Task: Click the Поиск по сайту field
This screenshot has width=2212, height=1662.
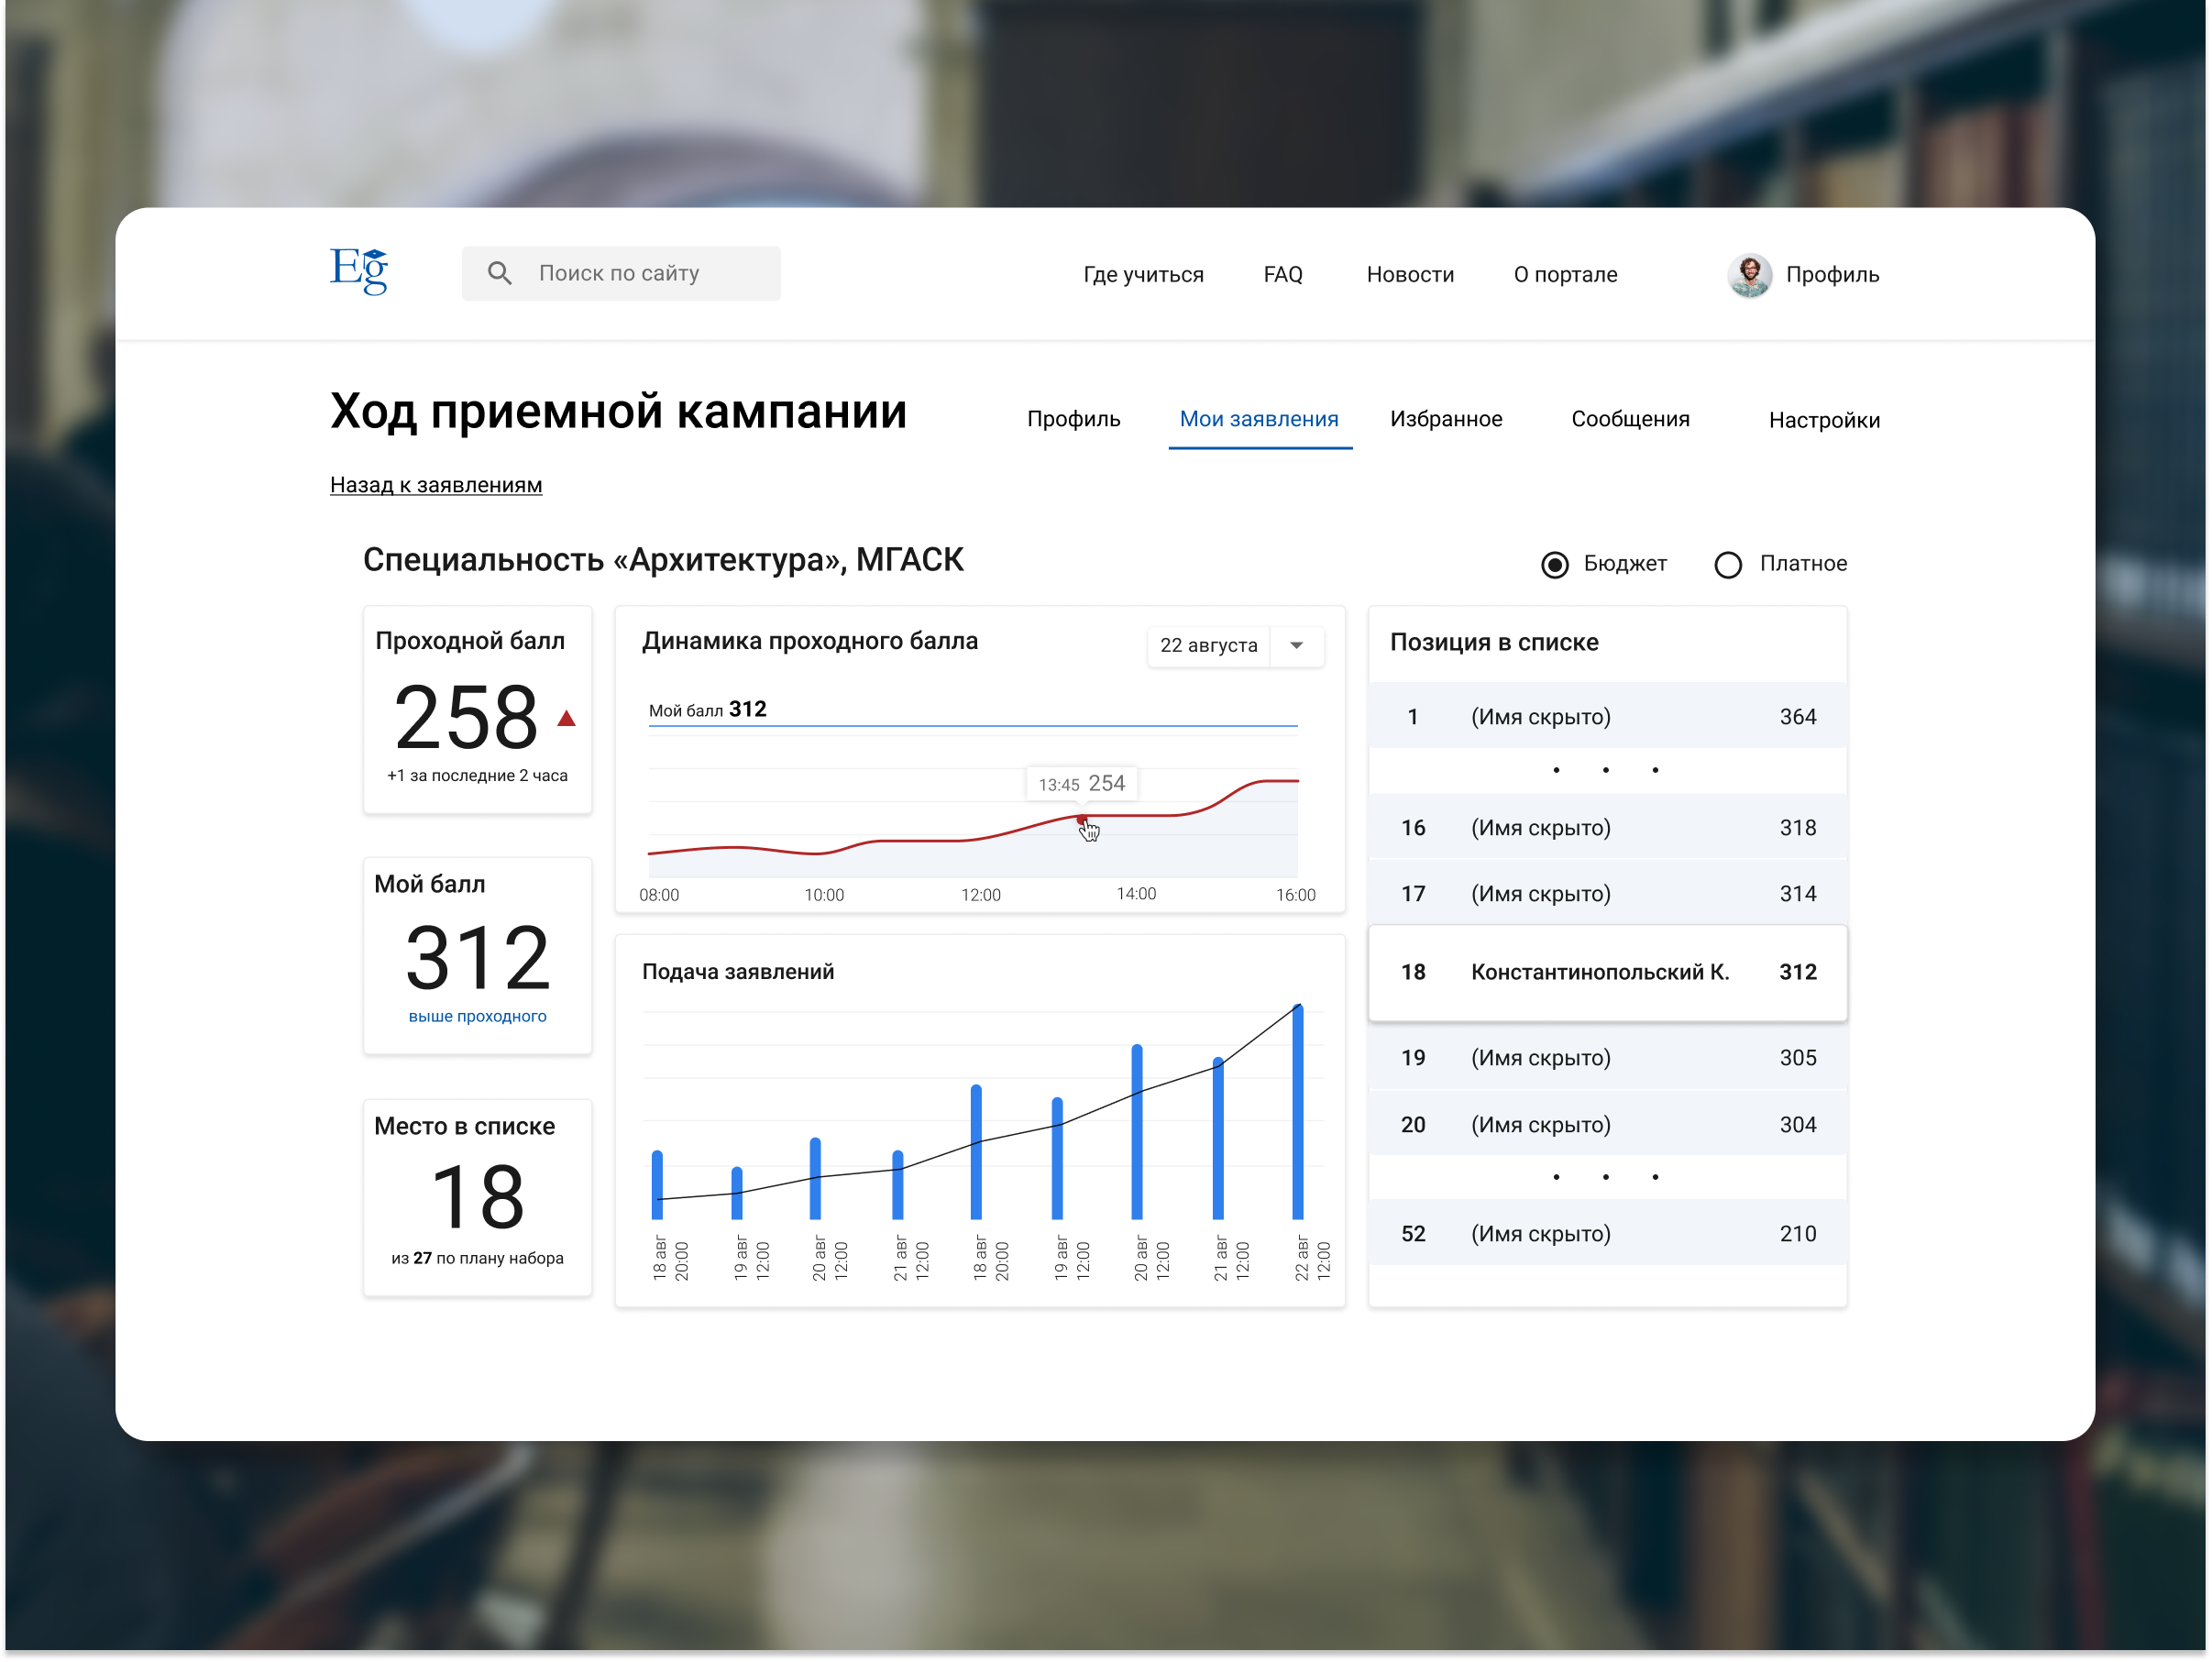Action: click(x=640, y=273)
